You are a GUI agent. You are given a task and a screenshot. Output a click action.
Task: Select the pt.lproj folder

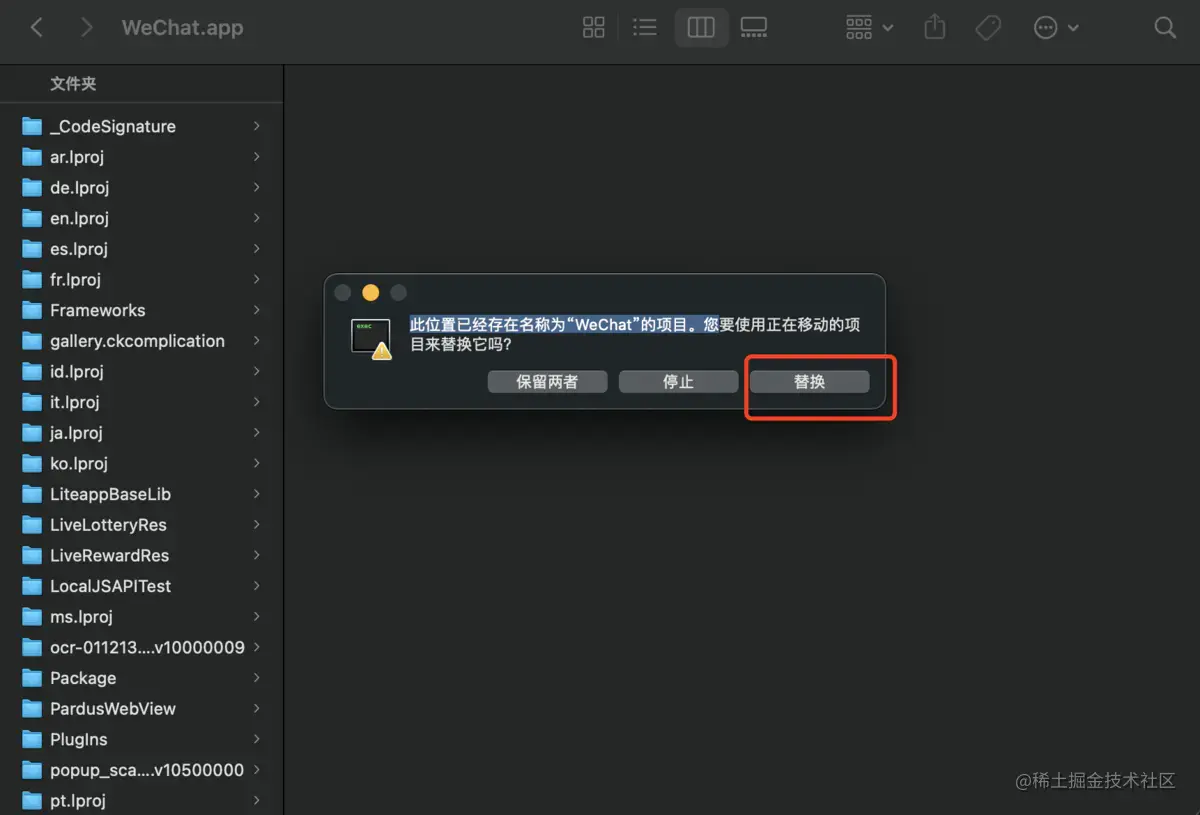point(142,801)
